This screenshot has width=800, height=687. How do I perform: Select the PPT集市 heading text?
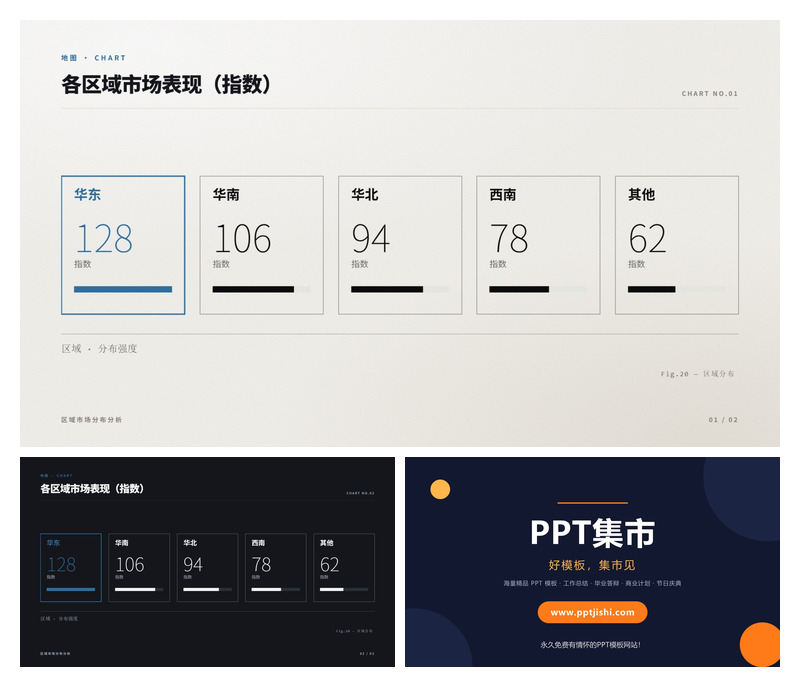(x=592, y=533)
